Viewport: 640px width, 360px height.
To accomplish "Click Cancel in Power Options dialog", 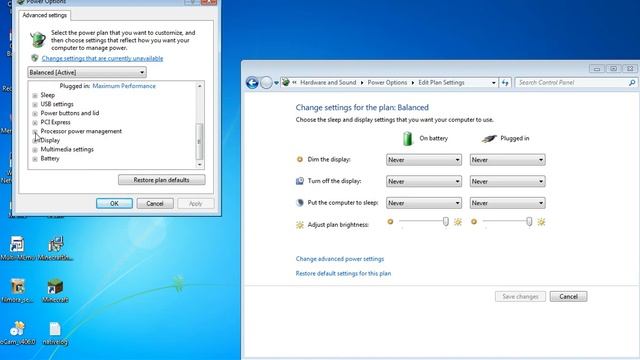I will pos(155,203).
